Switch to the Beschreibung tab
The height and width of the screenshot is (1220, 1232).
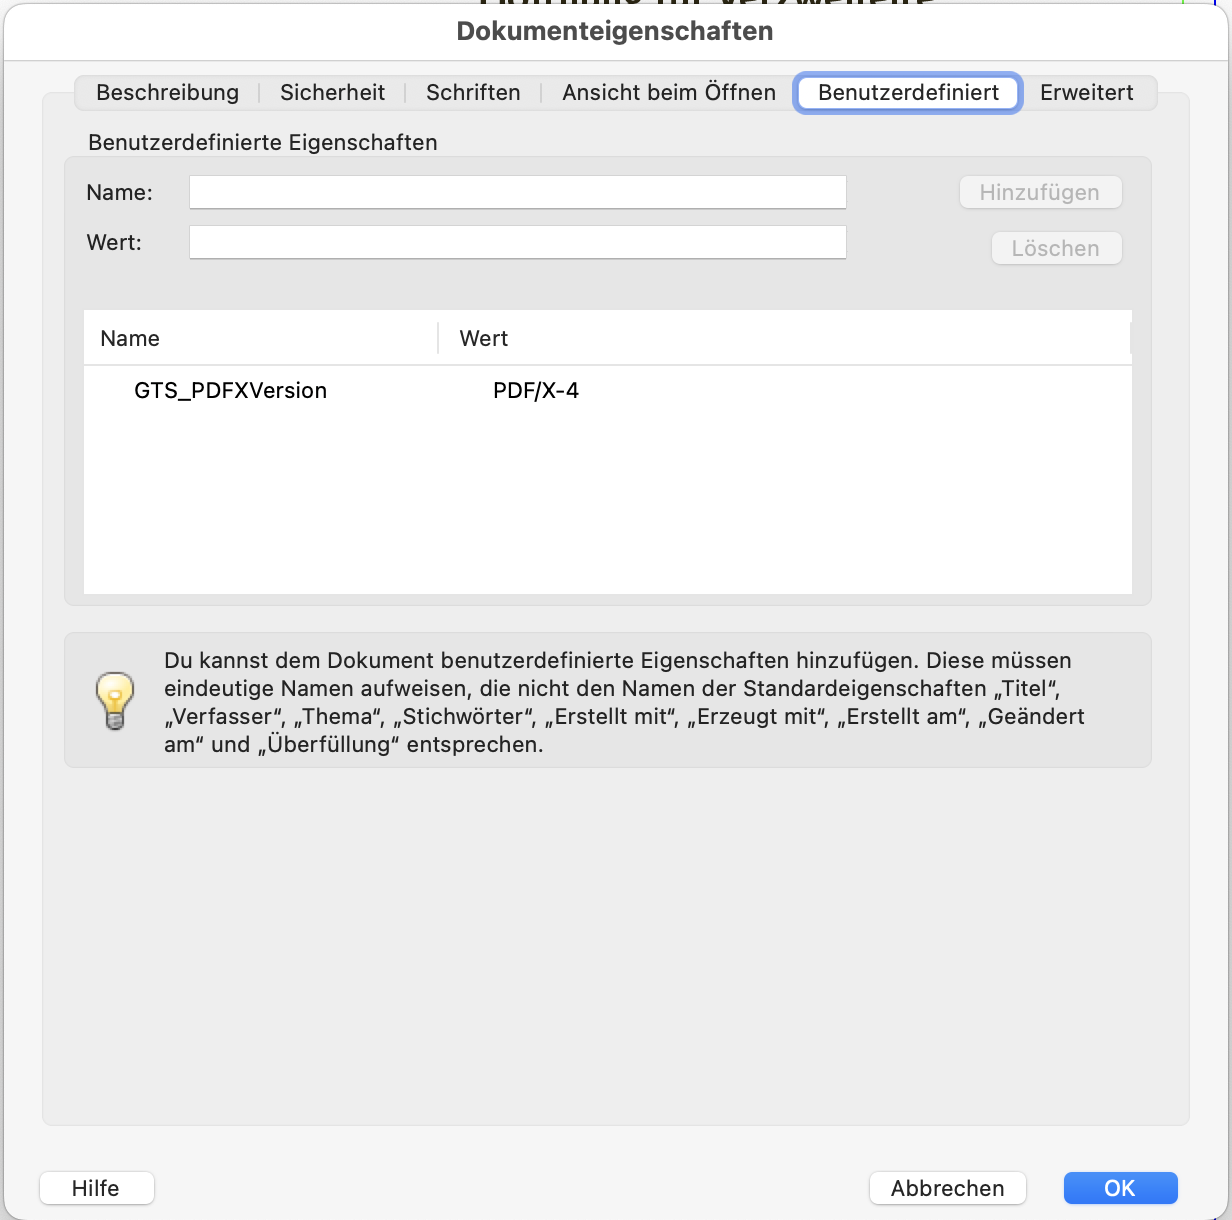click(167, 93)
